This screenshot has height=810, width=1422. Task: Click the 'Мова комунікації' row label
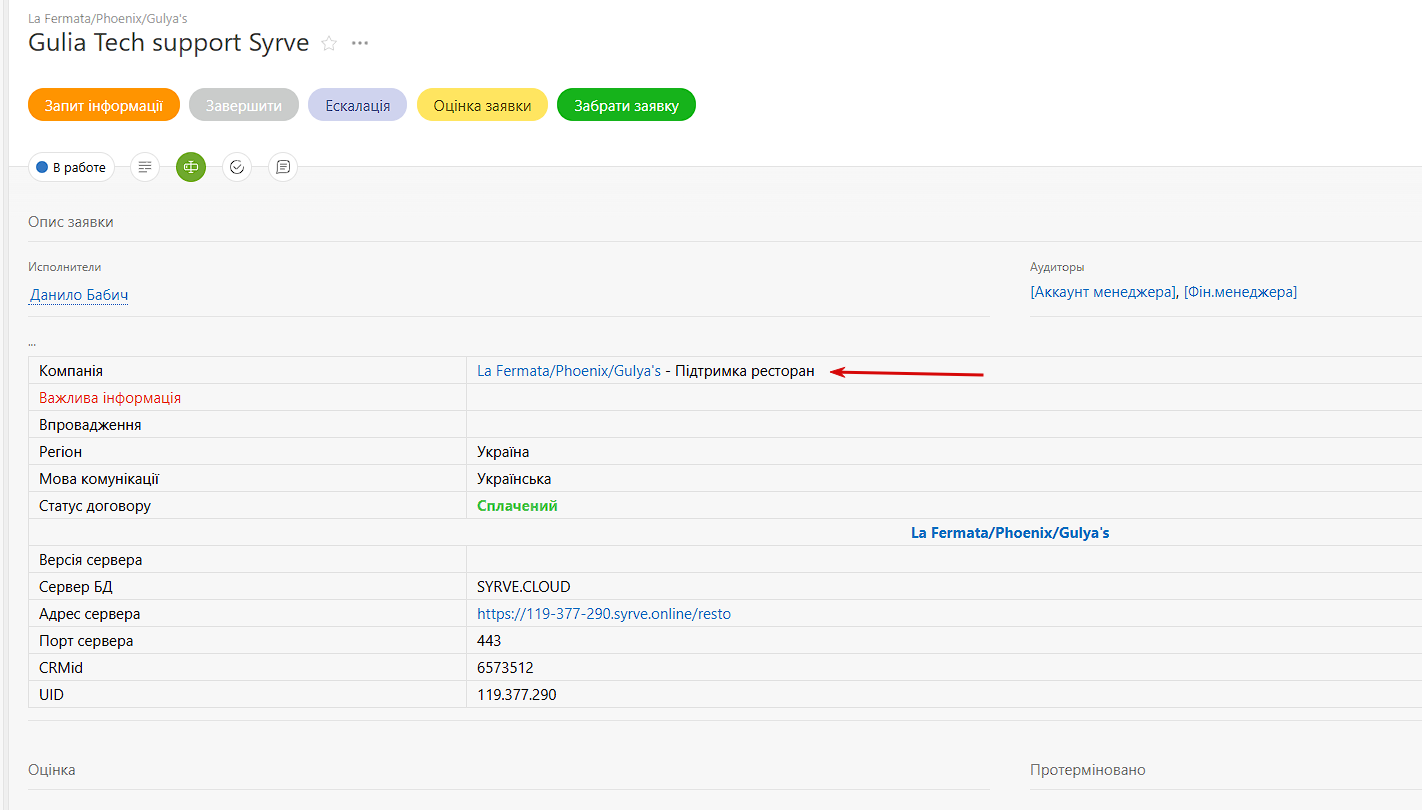click(x=99, y=479)
